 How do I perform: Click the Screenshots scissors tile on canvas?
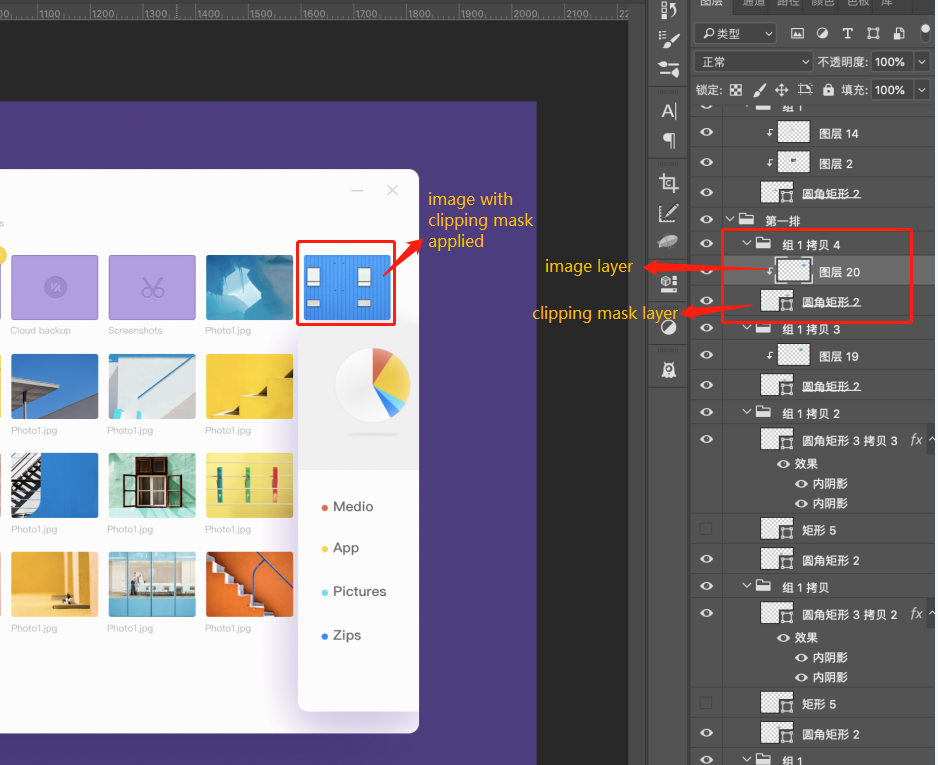(x=152, y=287)
